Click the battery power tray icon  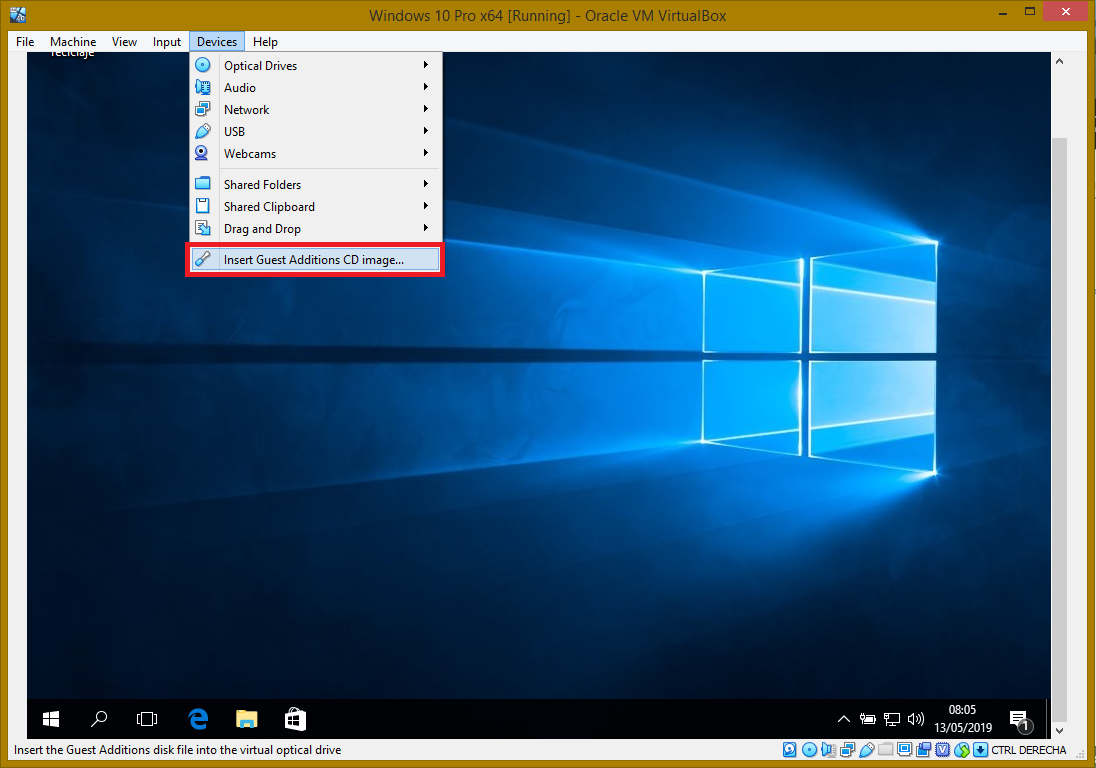867,718
